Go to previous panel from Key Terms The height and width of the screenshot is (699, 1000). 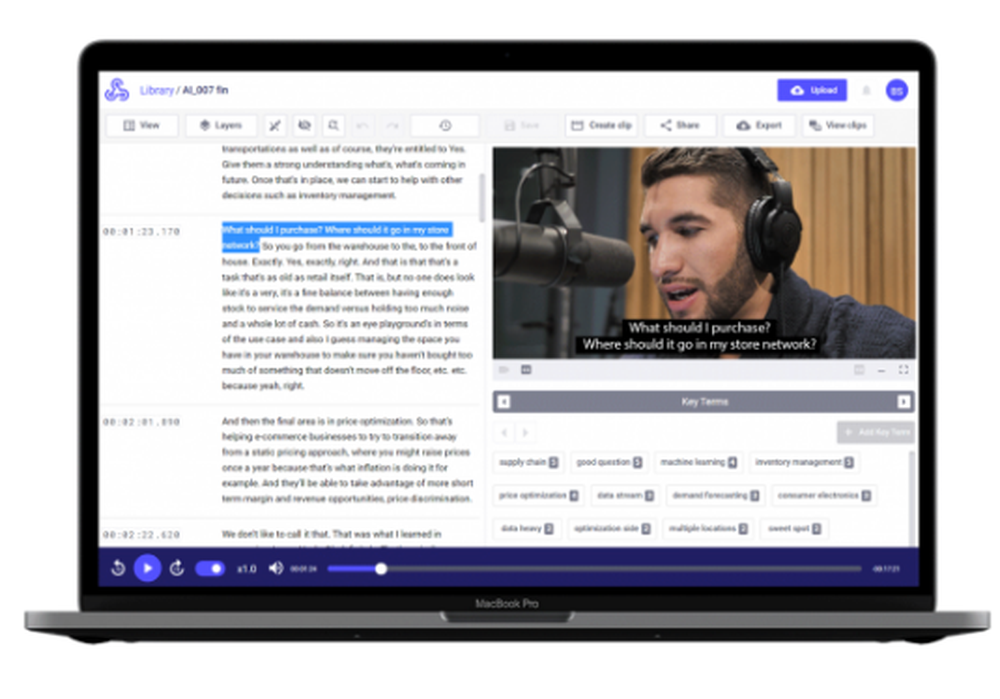click(x=504, y=402)
